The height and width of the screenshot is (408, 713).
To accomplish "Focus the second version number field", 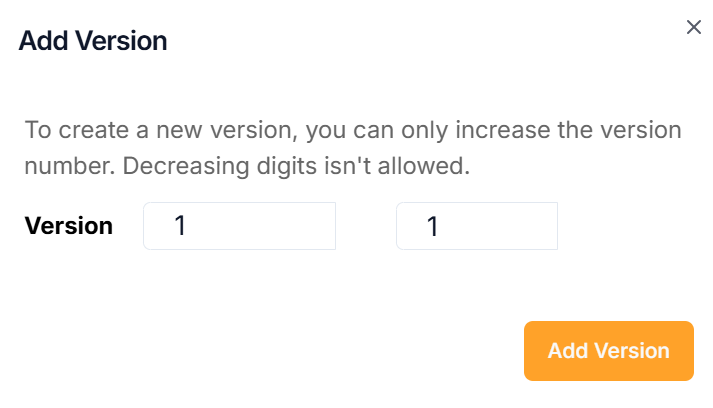I will pyautogui.click(x=476, y=226).
